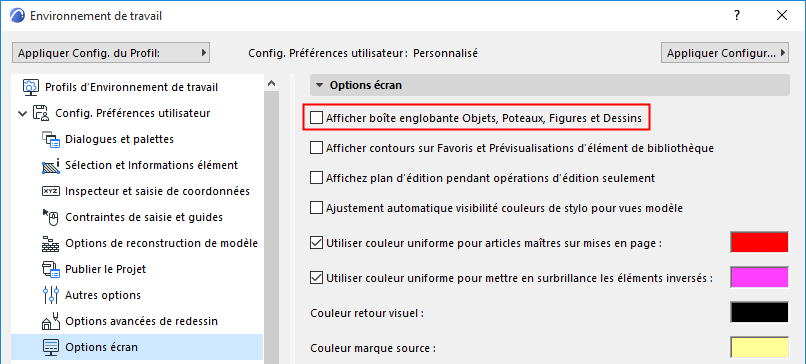Check Afficher contours sur Favoris option
This screenshot has height=364, width=806.
316,148
